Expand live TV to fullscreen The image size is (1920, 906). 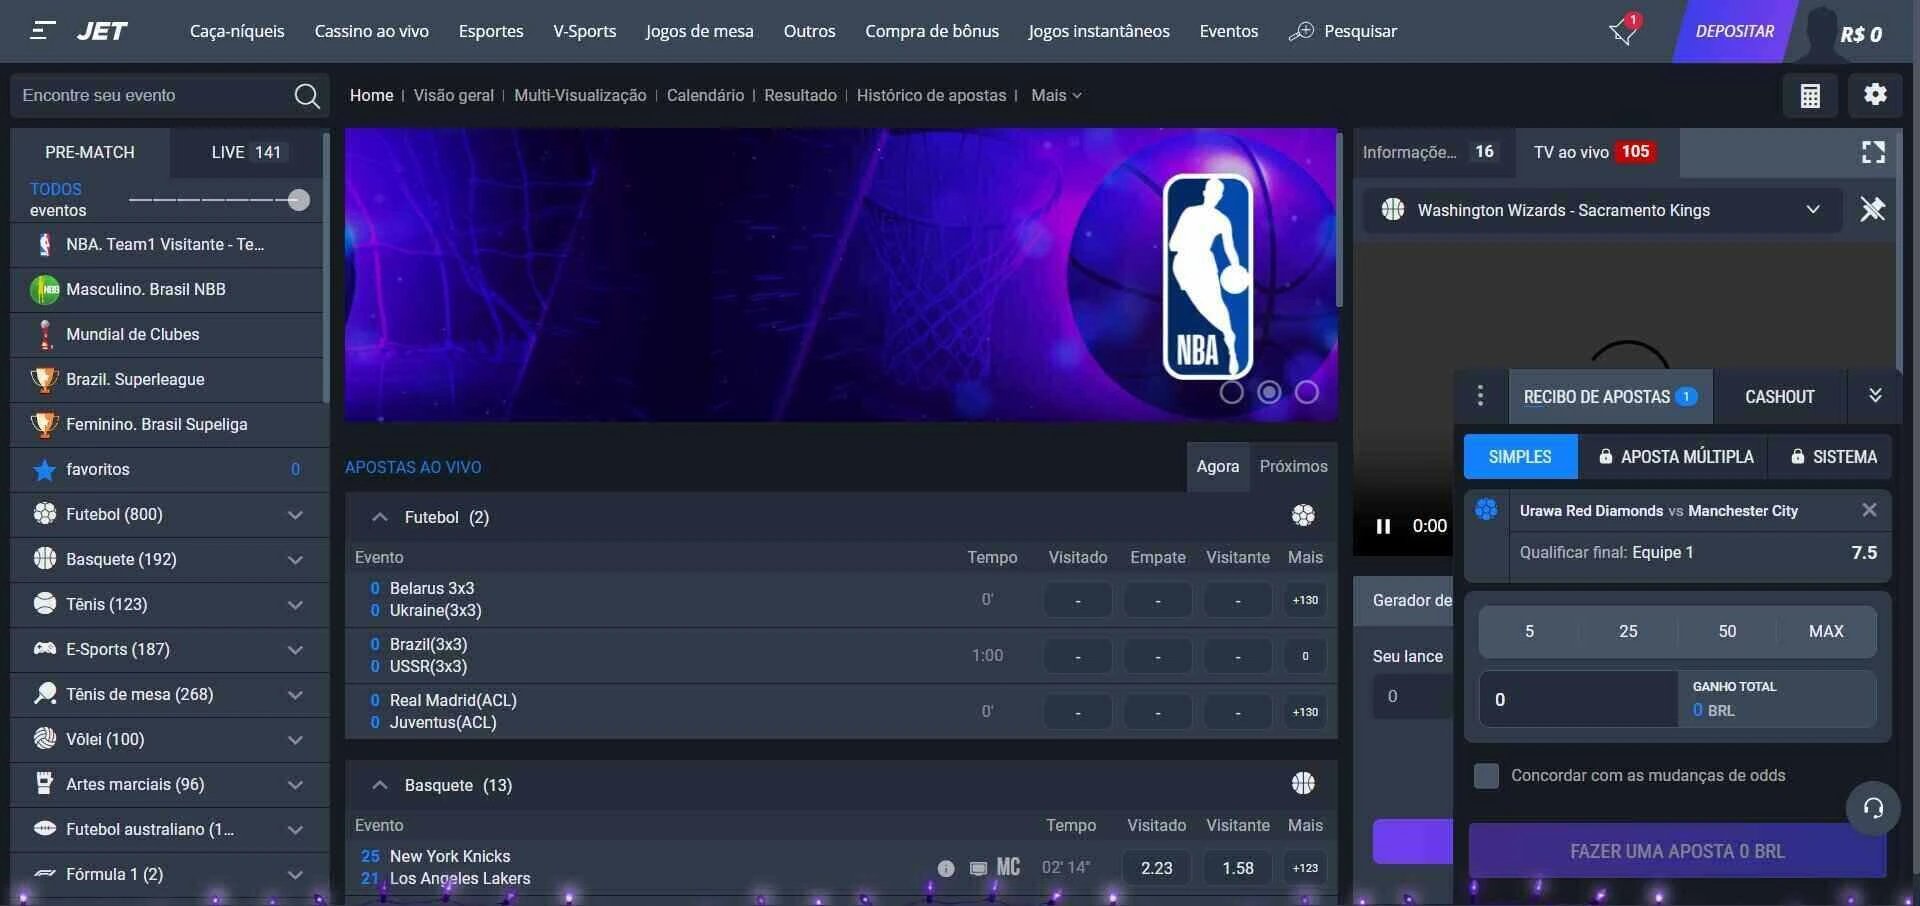click(x=1873, y=152)
